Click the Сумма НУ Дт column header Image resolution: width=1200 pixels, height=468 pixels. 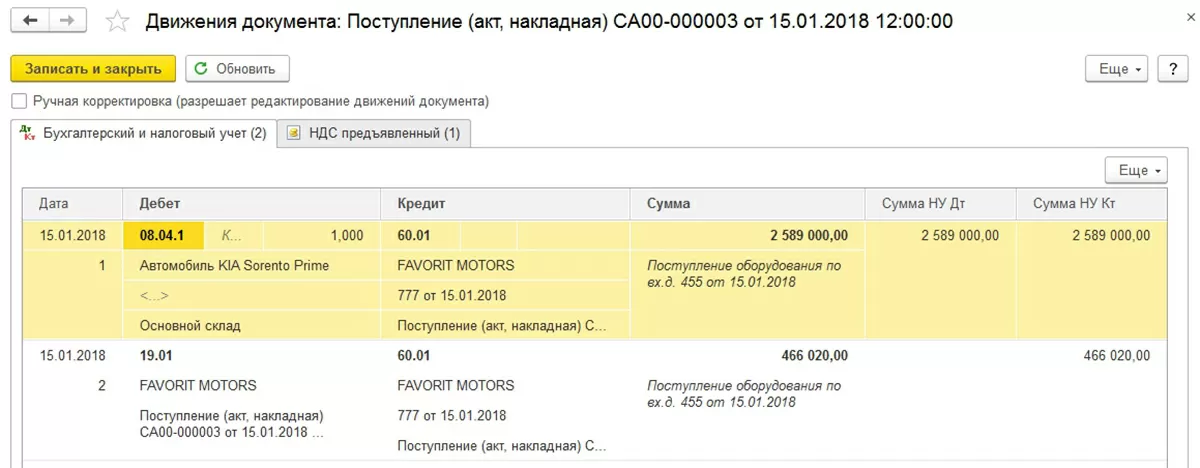[x=924, y=204]
